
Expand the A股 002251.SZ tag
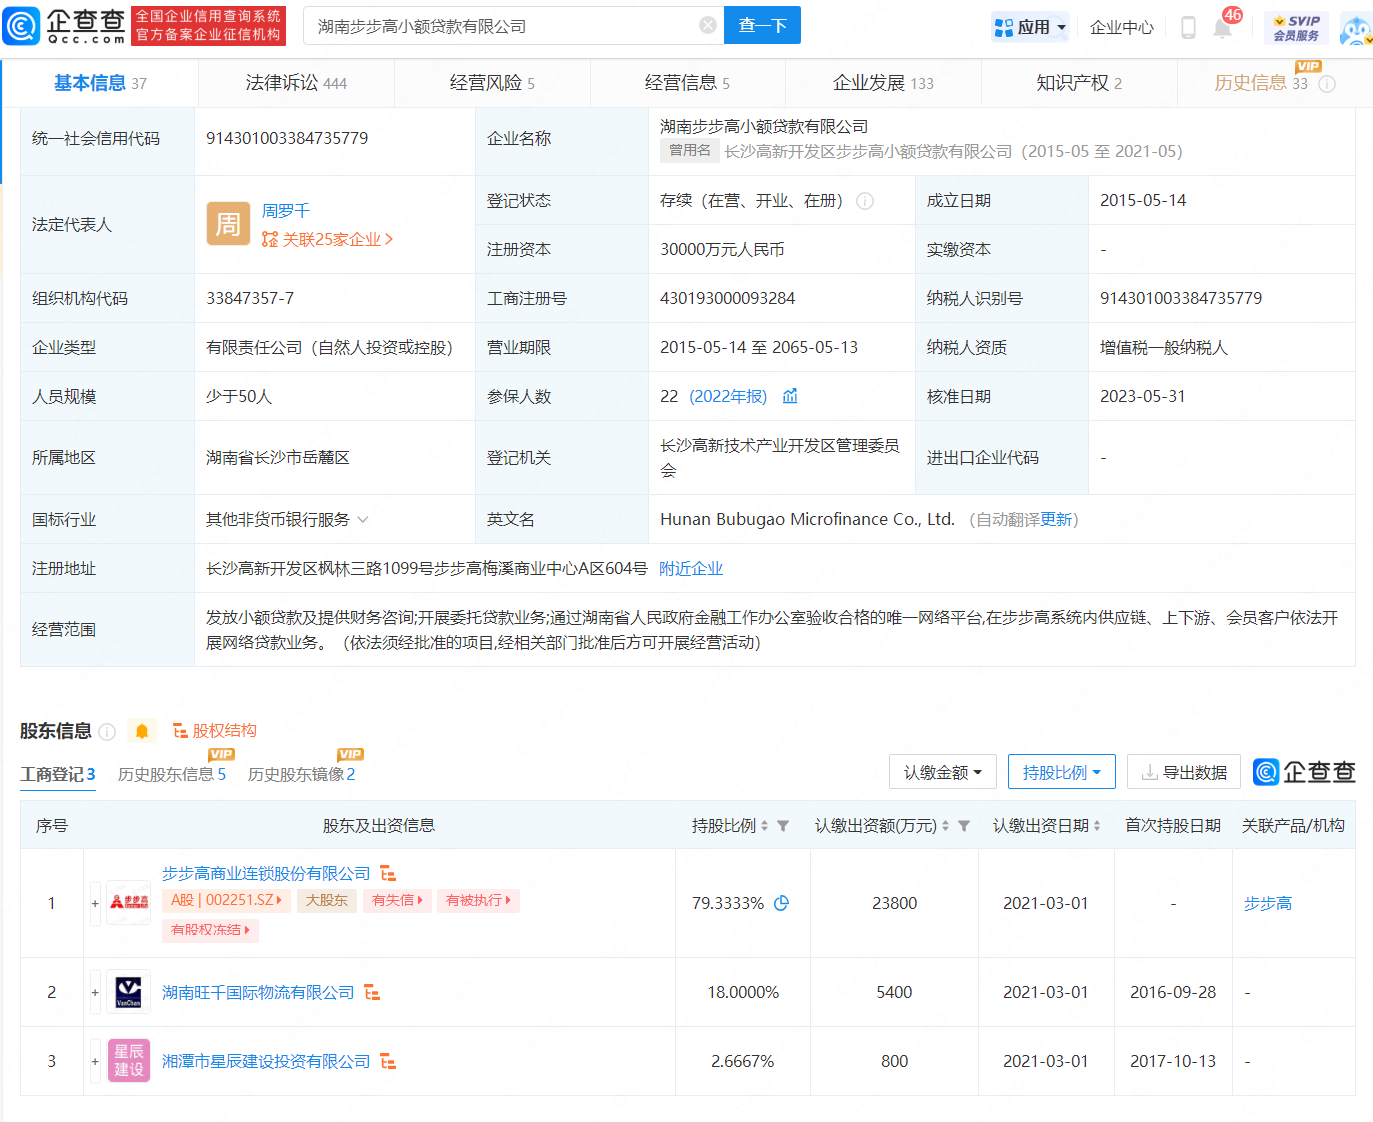point(227,900)
